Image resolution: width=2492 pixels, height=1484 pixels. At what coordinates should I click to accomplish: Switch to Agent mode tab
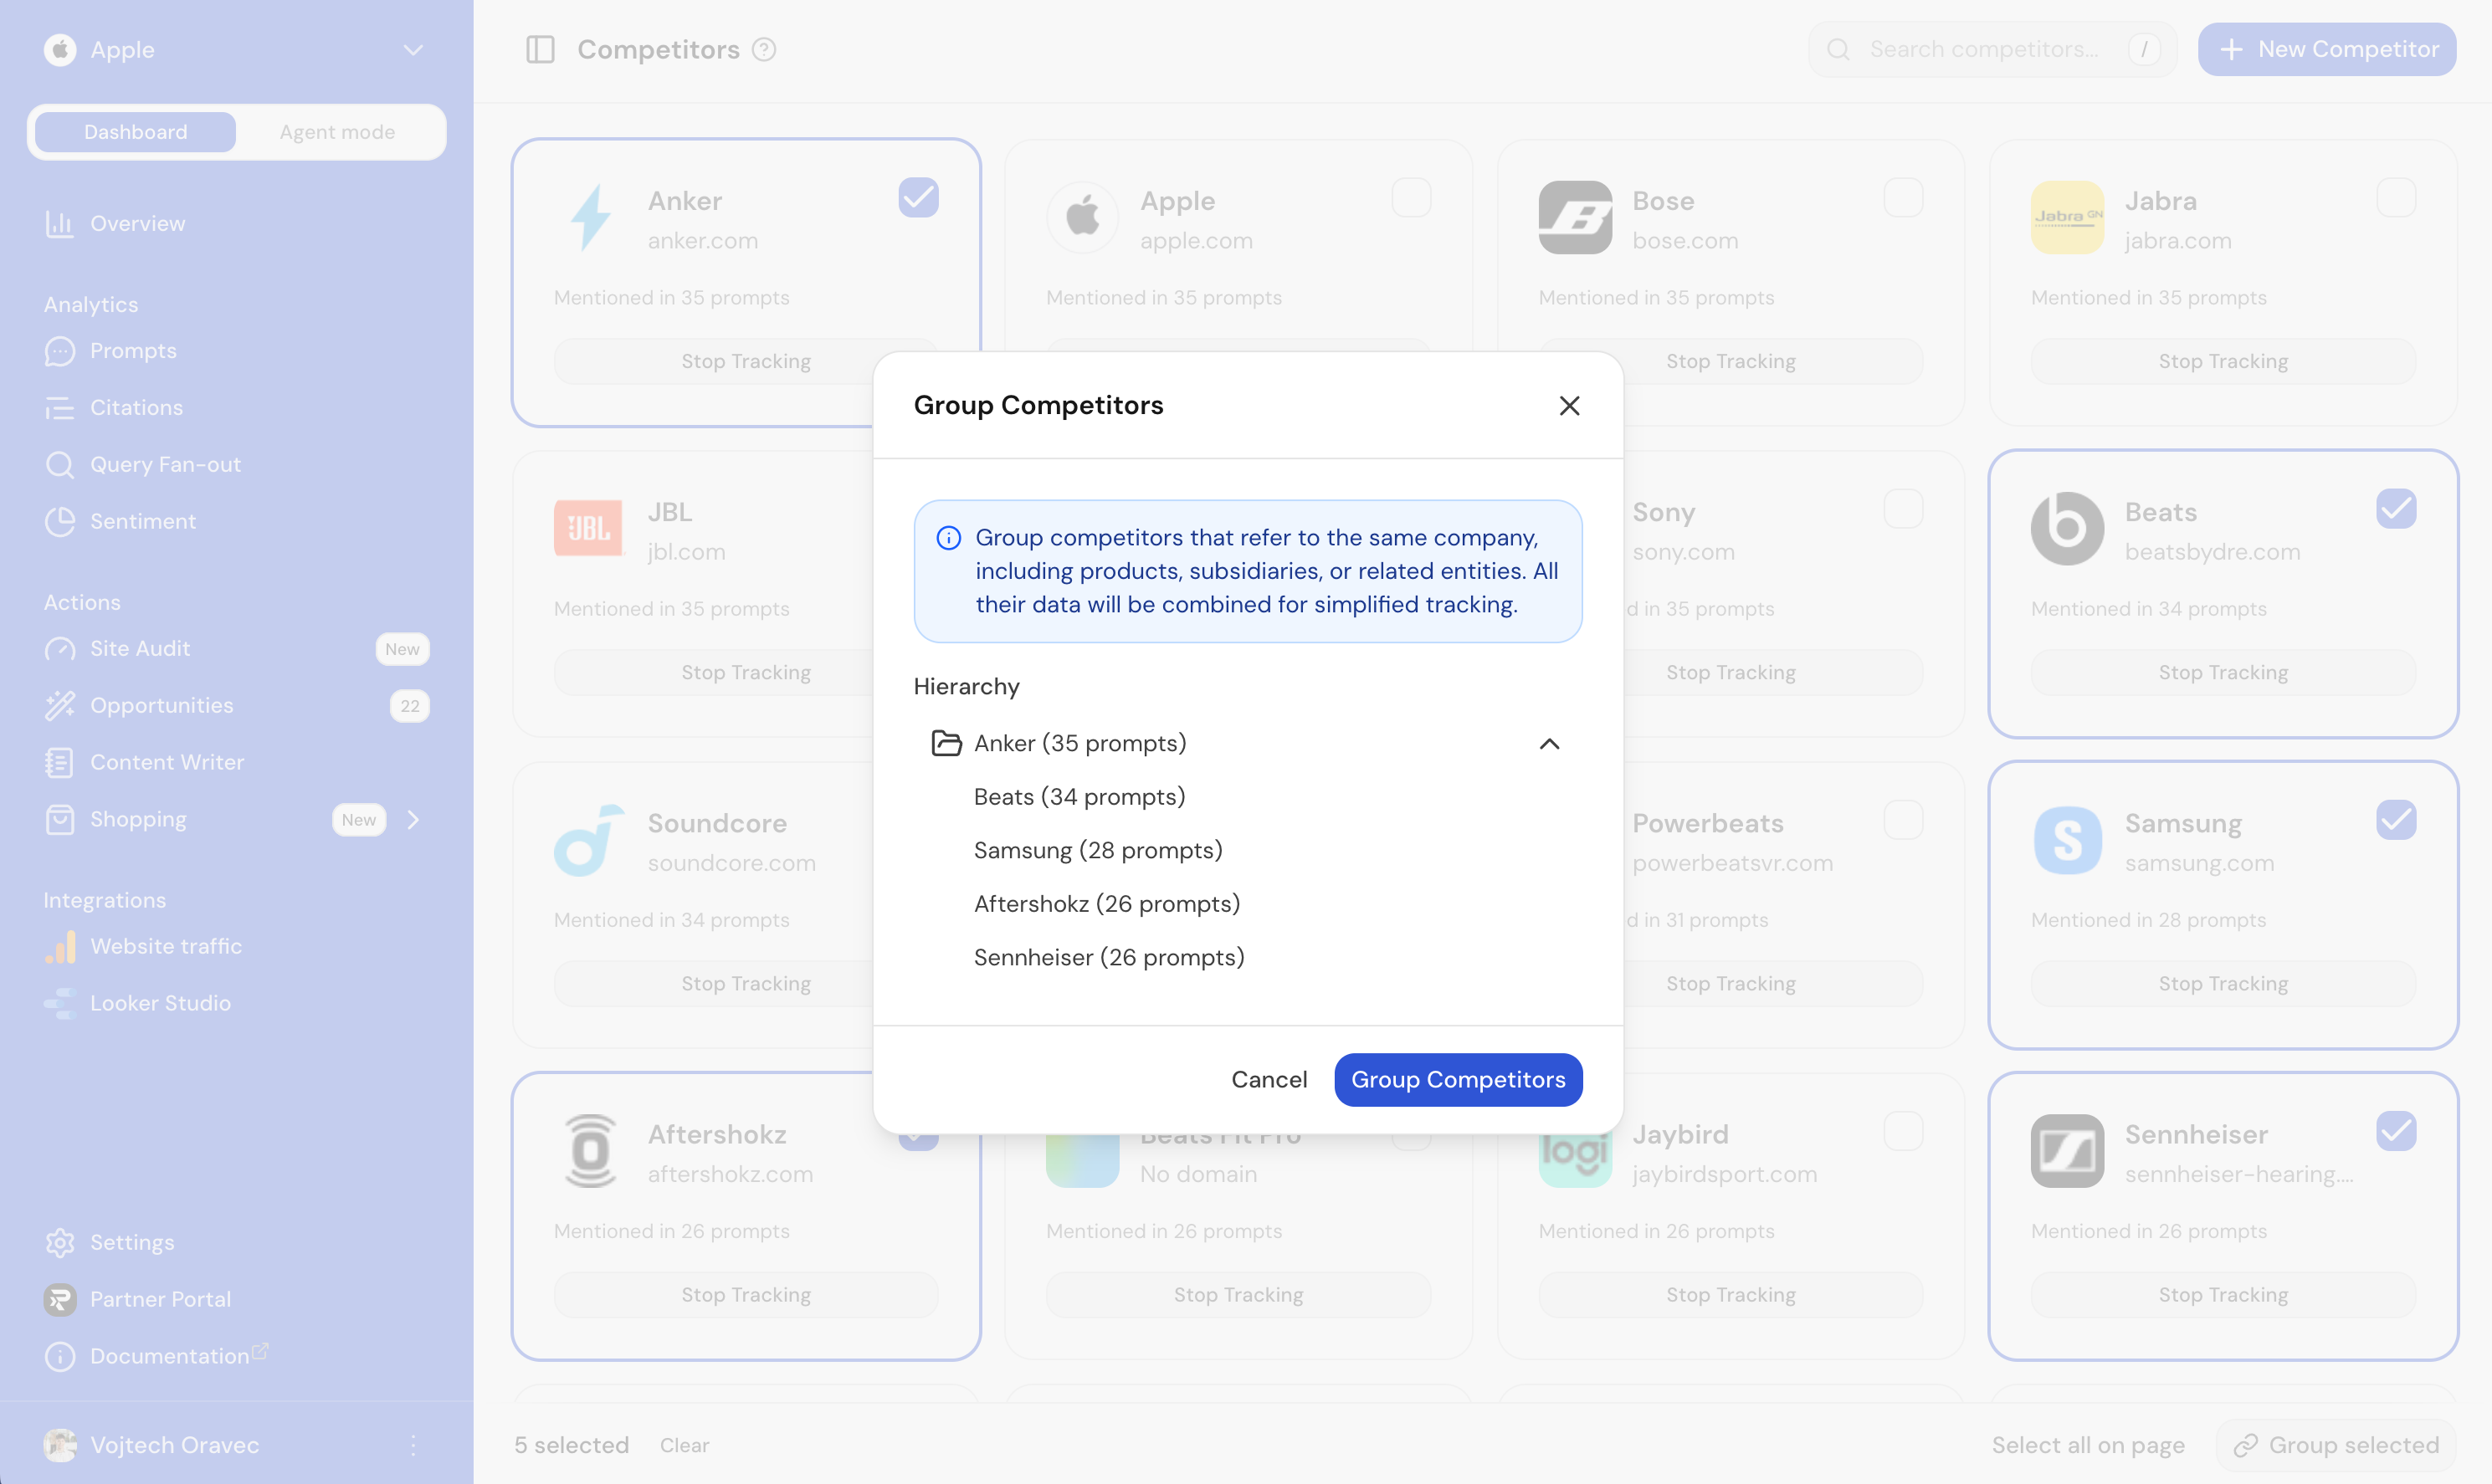click(x=337, y=132)
